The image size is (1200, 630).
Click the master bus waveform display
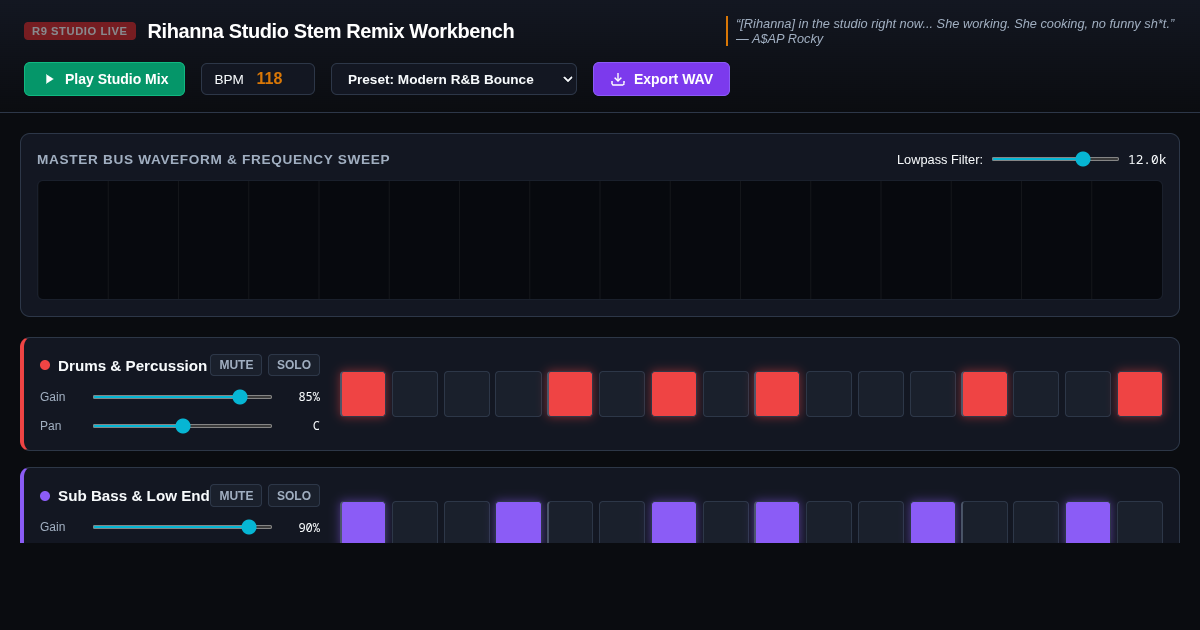(x=600, y=240)
